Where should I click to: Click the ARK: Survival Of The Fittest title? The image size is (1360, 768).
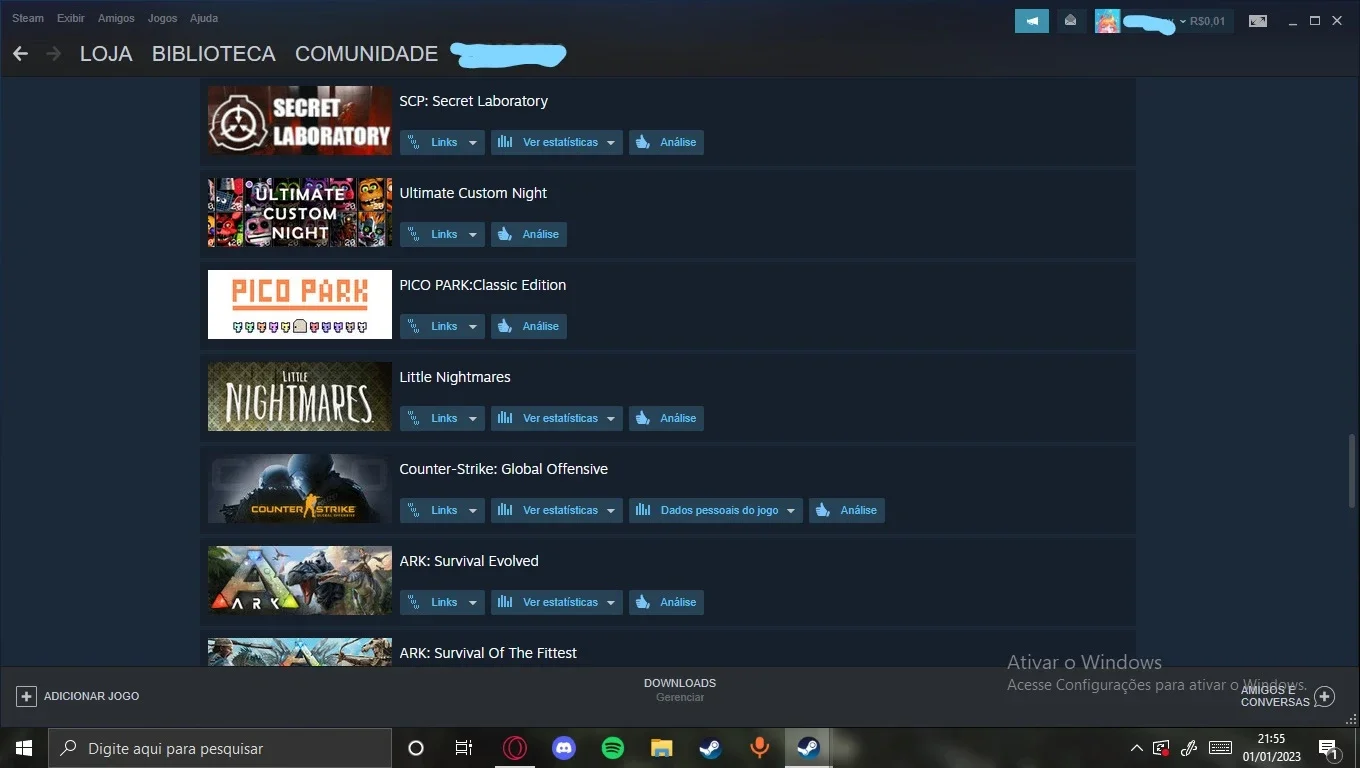pos(488,653)
